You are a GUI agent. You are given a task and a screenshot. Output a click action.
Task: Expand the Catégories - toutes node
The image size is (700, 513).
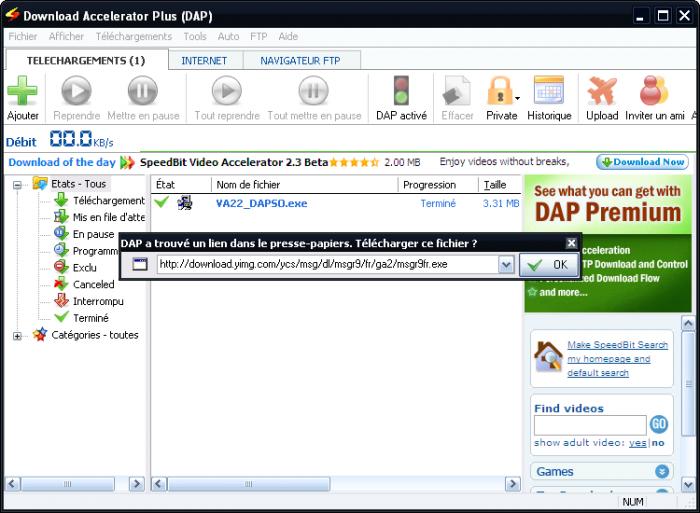point(17,336)
